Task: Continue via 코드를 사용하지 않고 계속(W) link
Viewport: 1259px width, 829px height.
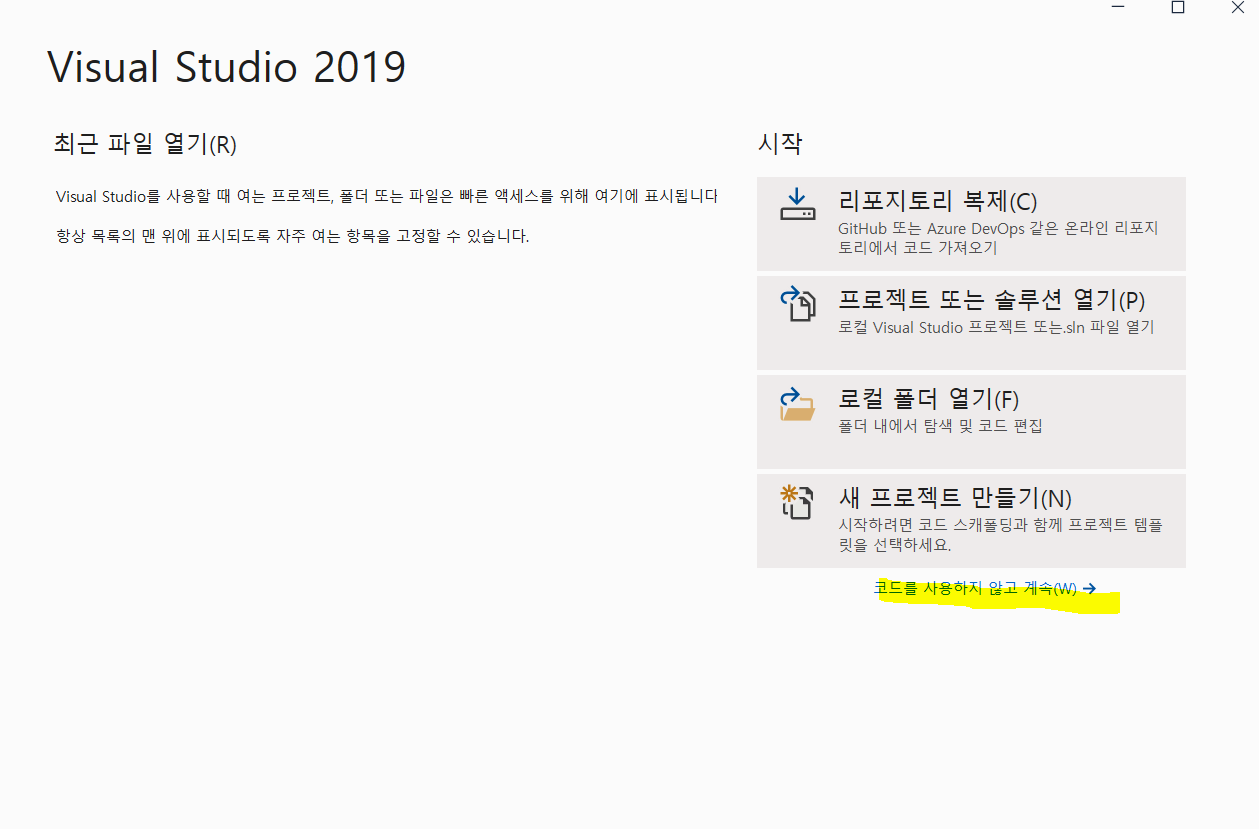Action: (985, 589)
